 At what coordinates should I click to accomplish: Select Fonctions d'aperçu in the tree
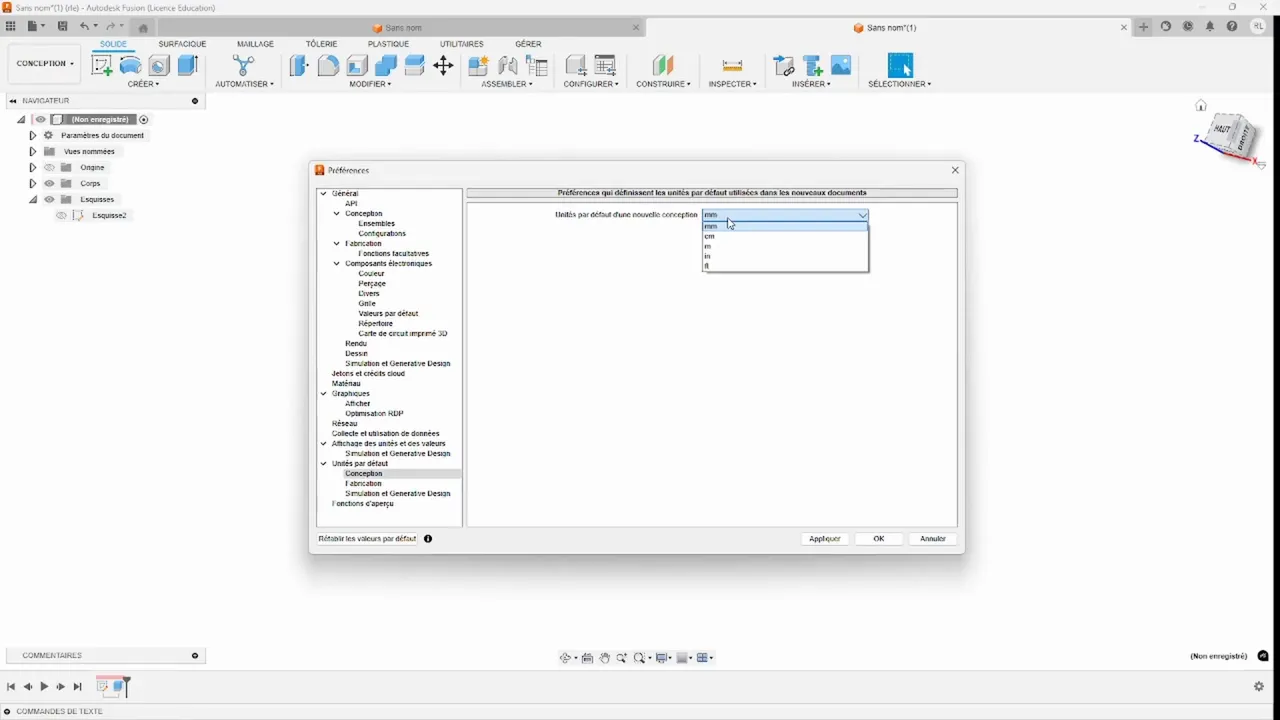pyautogui.click(x=362, y=504)
